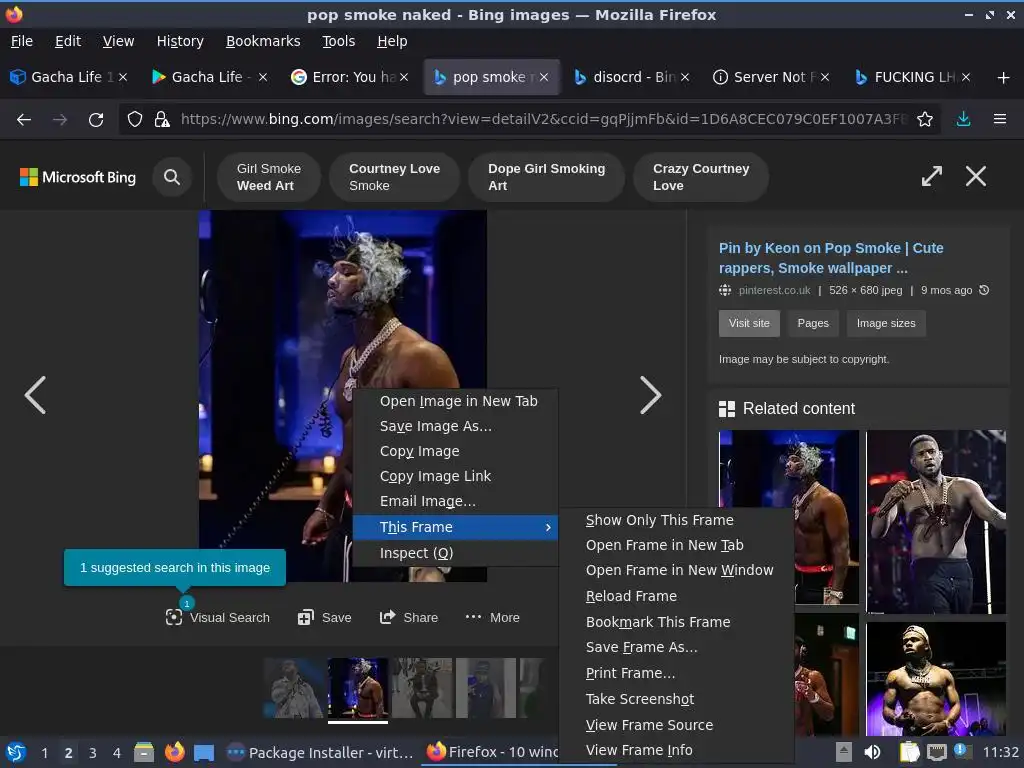Close the Error: You ha tab
This screenshot has height=768, width=1024.
tap(404, 77)
